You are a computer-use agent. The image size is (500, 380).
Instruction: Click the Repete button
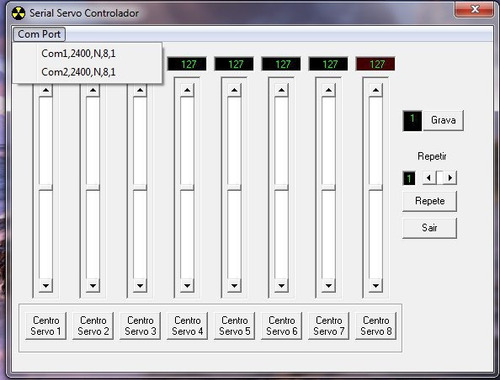pos(430,201)
